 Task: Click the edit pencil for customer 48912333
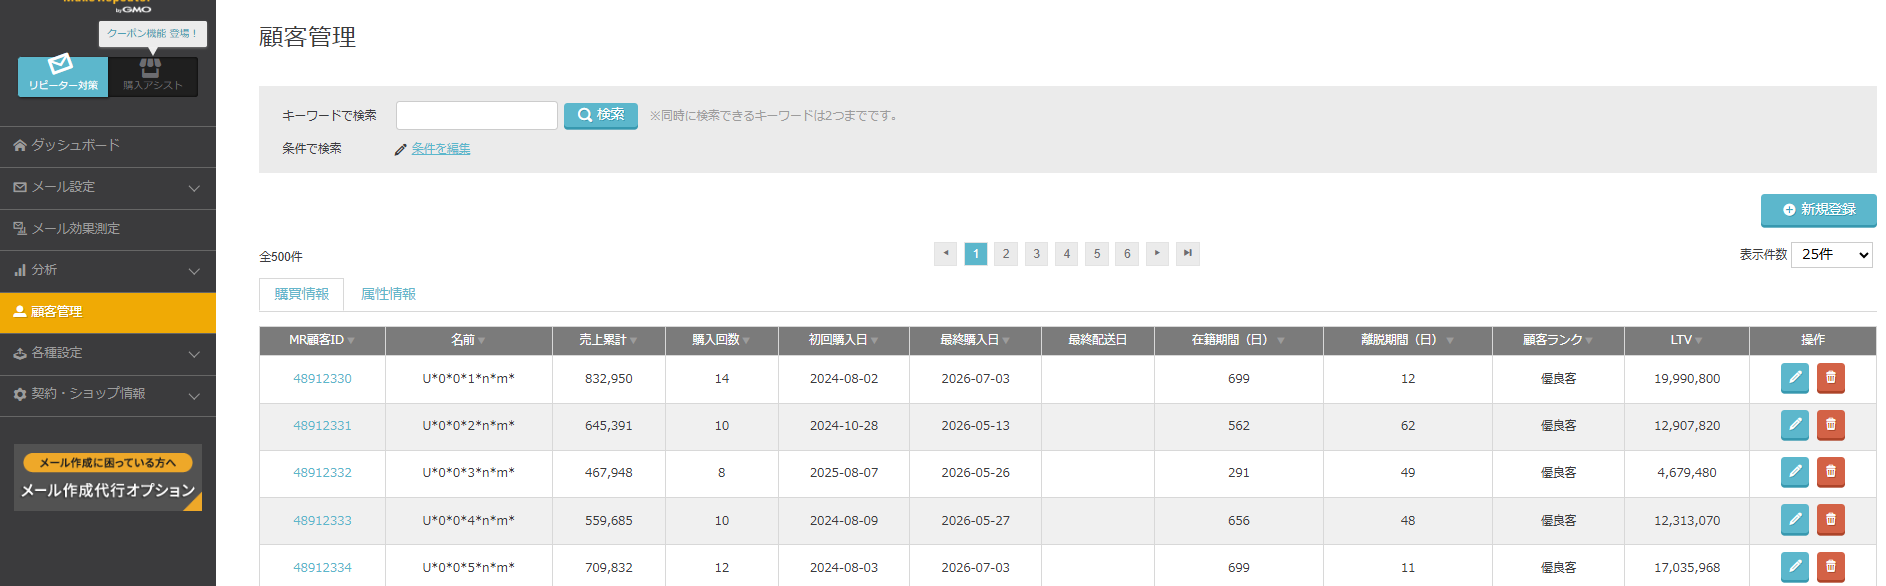click(x=1794, y=520)
